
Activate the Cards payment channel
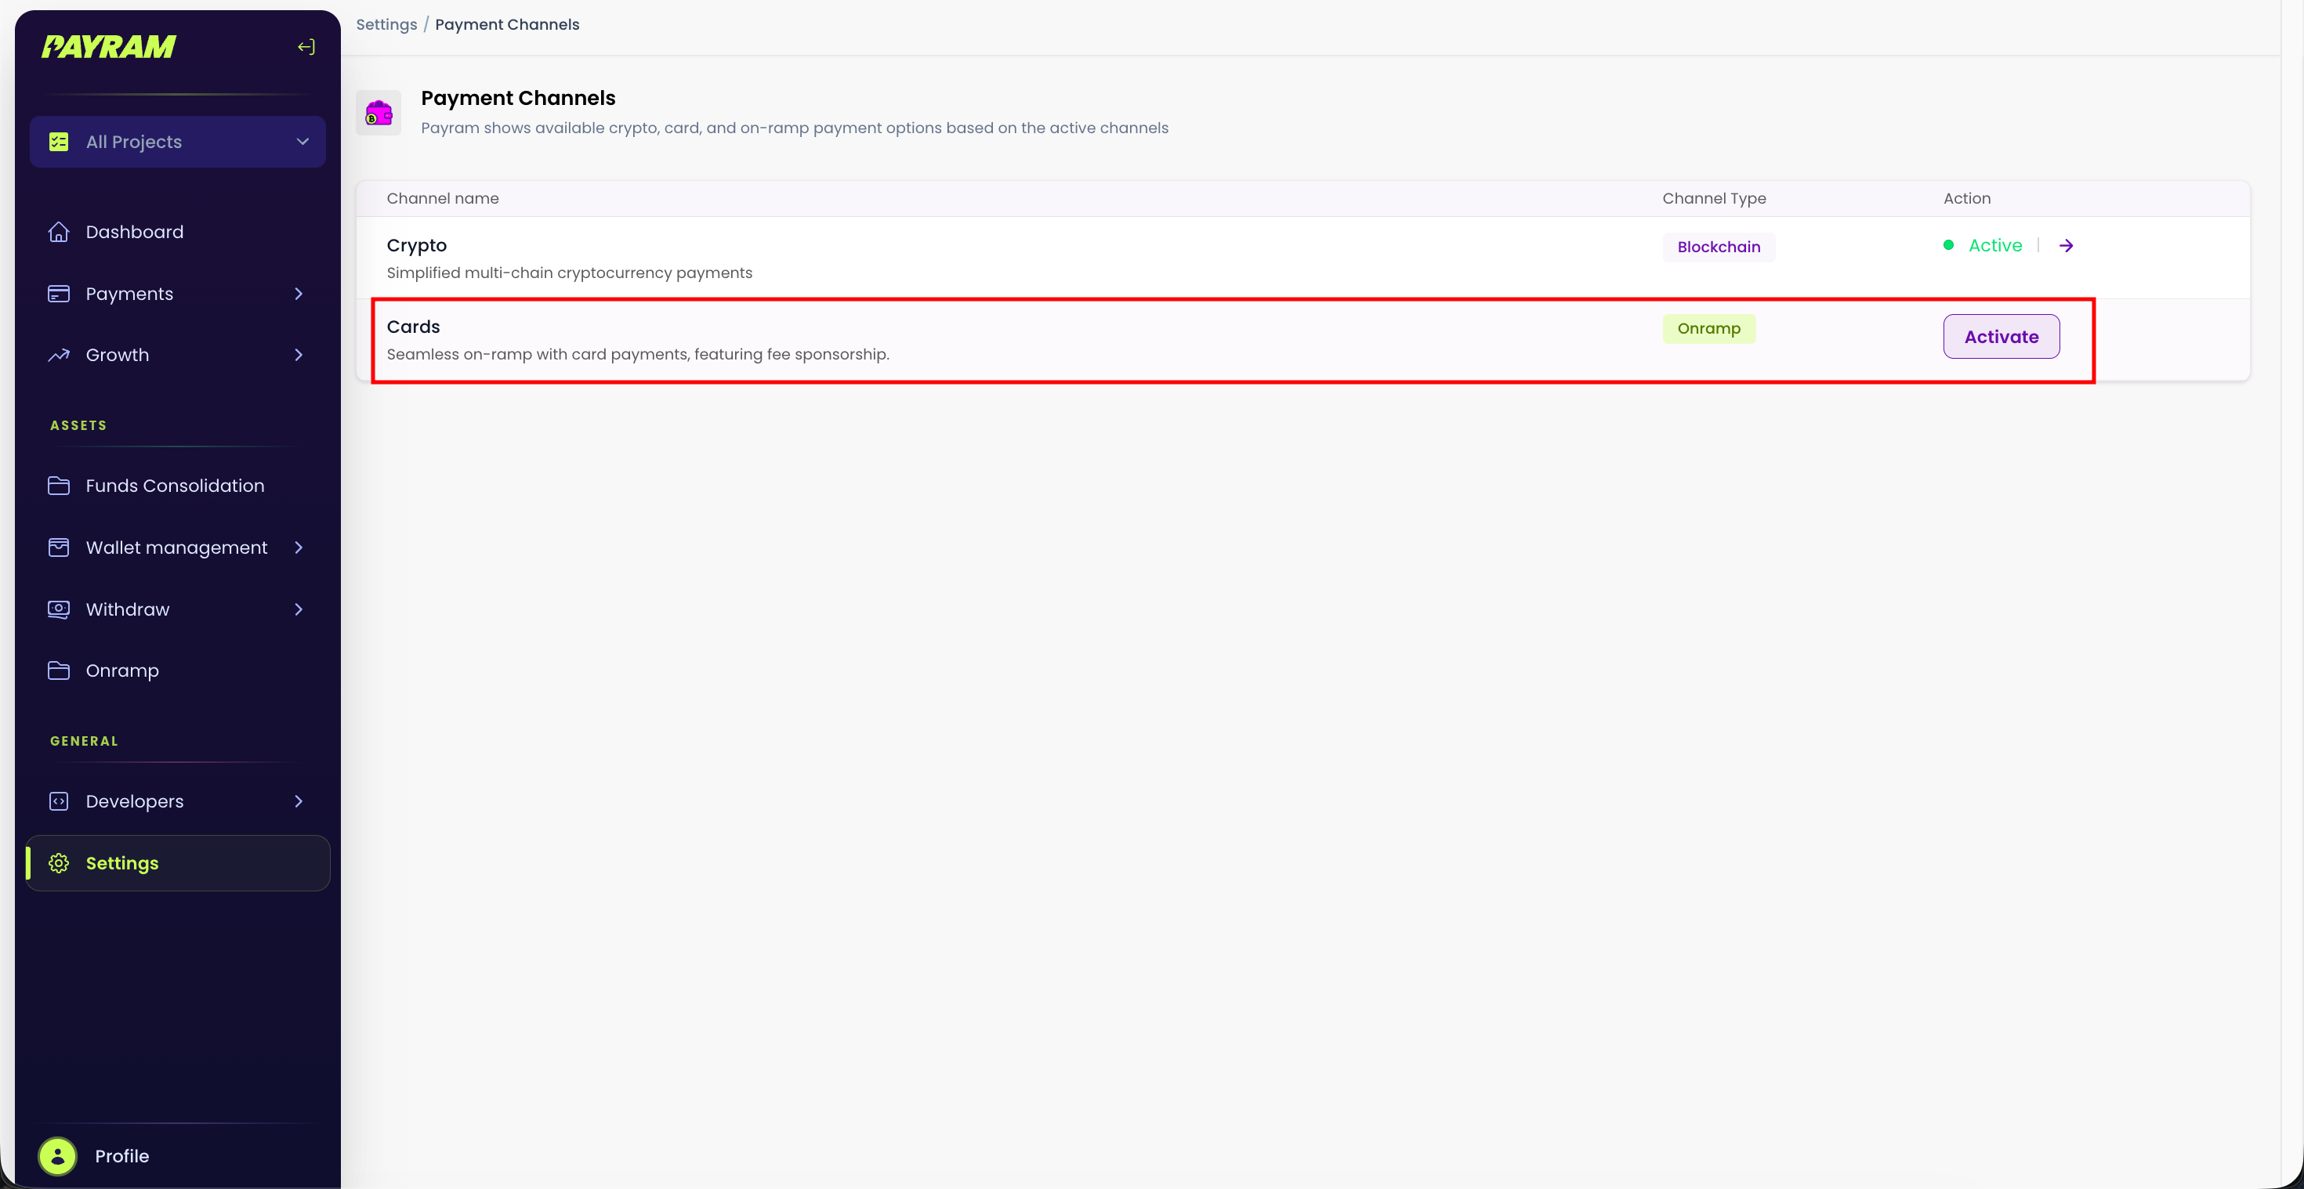click(2001, 337)
